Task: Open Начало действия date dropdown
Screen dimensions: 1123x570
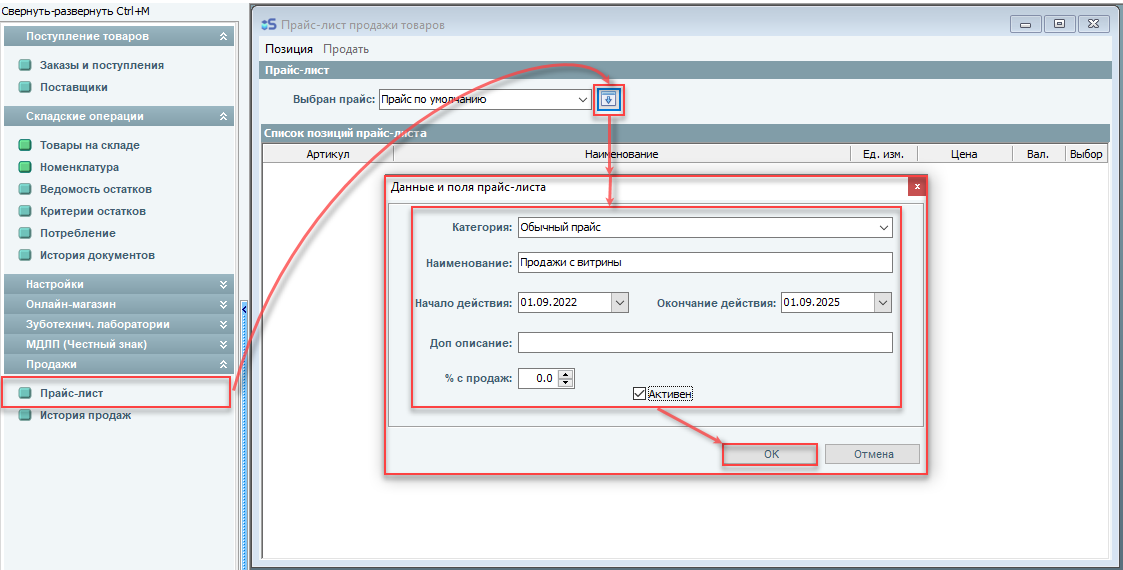Action: click(x=619, y=303)
